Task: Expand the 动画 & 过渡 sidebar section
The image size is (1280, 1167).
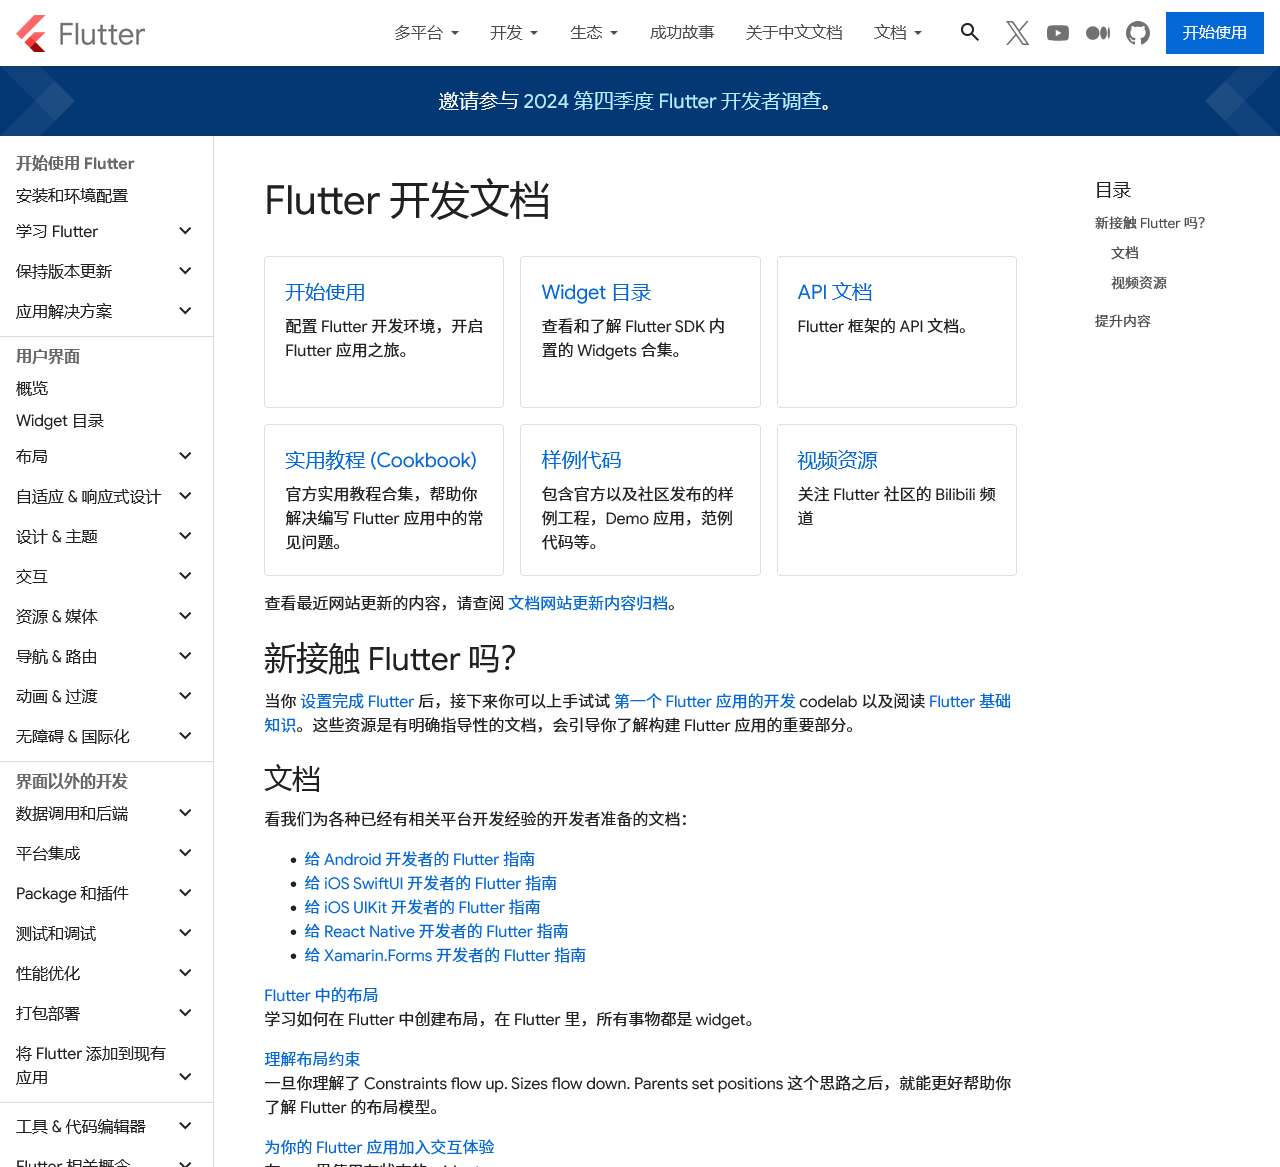Action: (105, 696)
